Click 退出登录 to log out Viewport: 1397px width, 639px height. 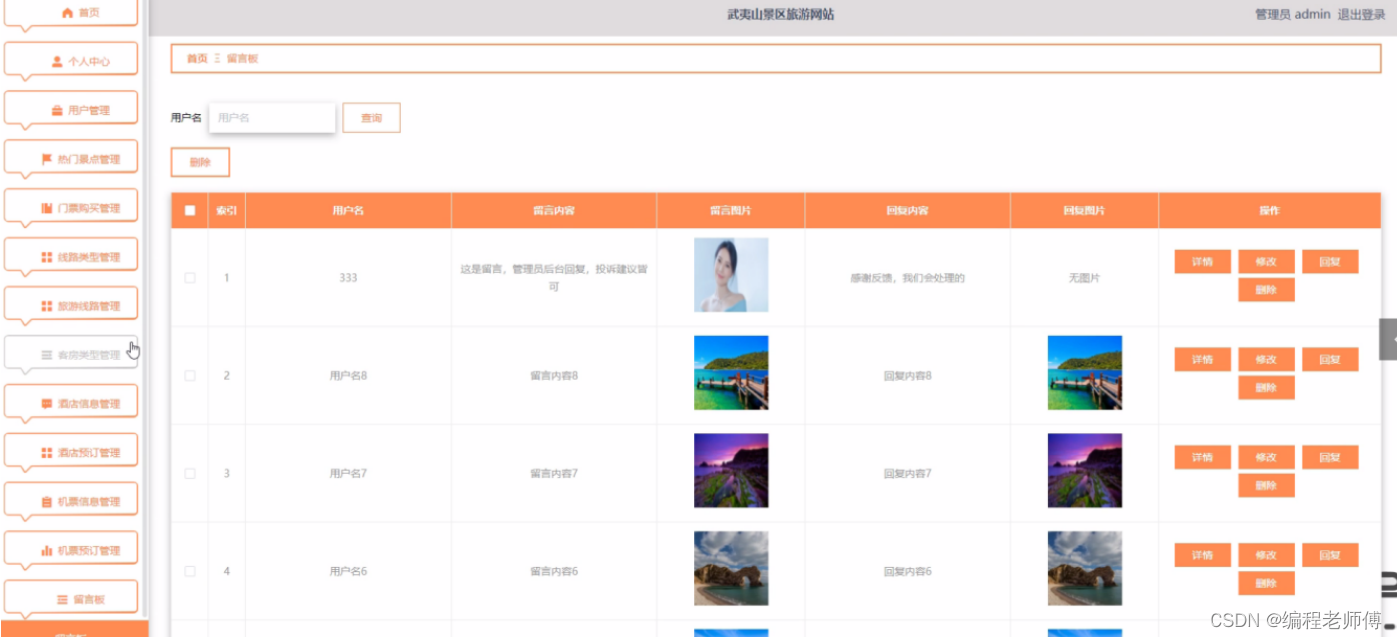pos(1362,14)
